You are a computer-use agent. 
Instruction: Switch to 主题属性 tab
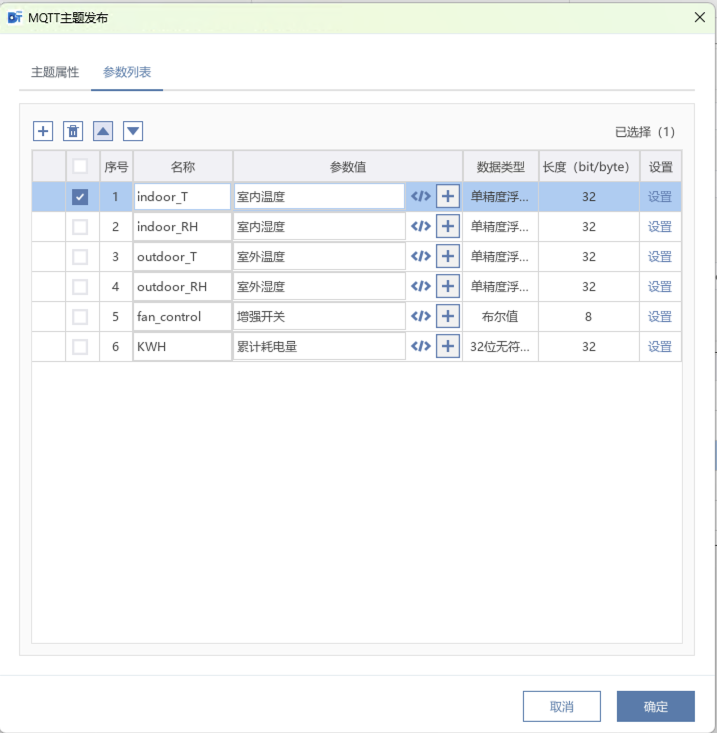coord(55,73)
